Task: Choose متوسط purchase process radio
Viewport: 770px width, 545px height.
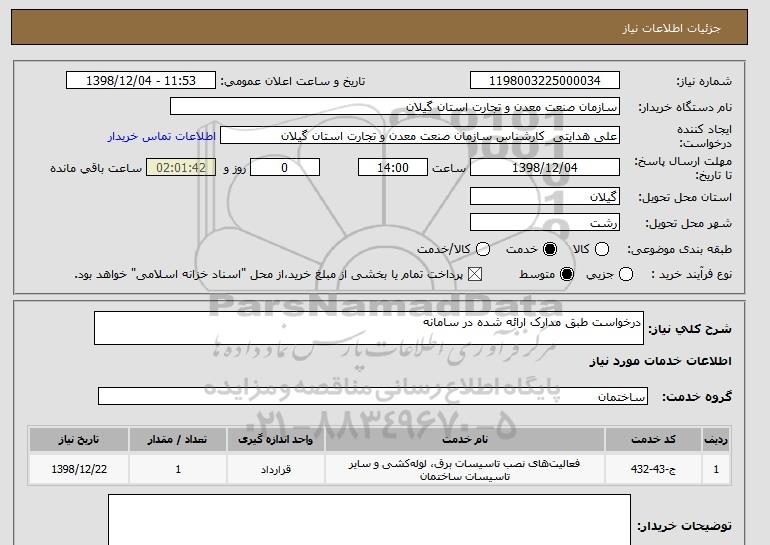Action: click(567, 274)
